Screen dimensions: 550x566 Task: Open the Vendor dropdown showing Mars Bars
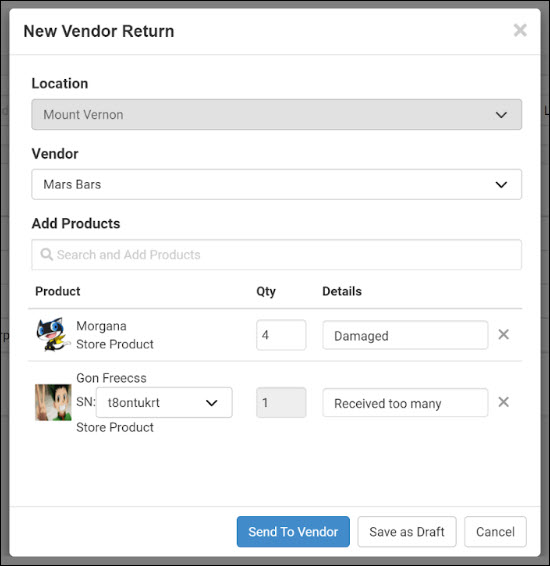(276, 184)
